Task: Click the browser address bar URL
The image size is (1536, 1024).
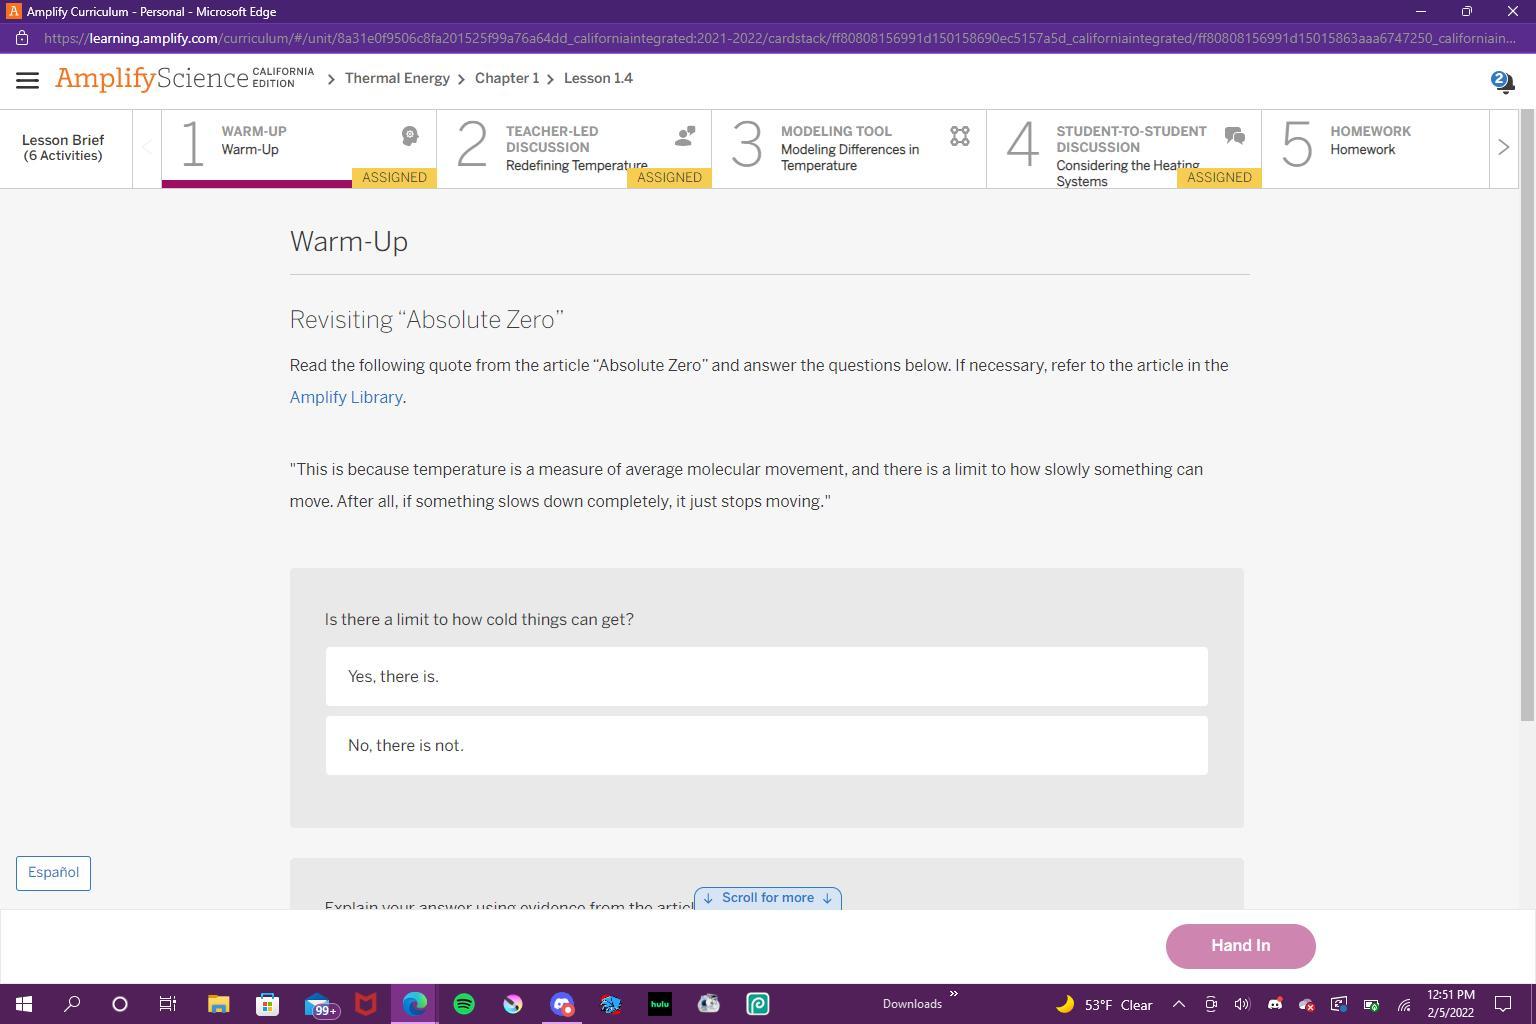Action: pyautogui.click(x=780, y=38)
